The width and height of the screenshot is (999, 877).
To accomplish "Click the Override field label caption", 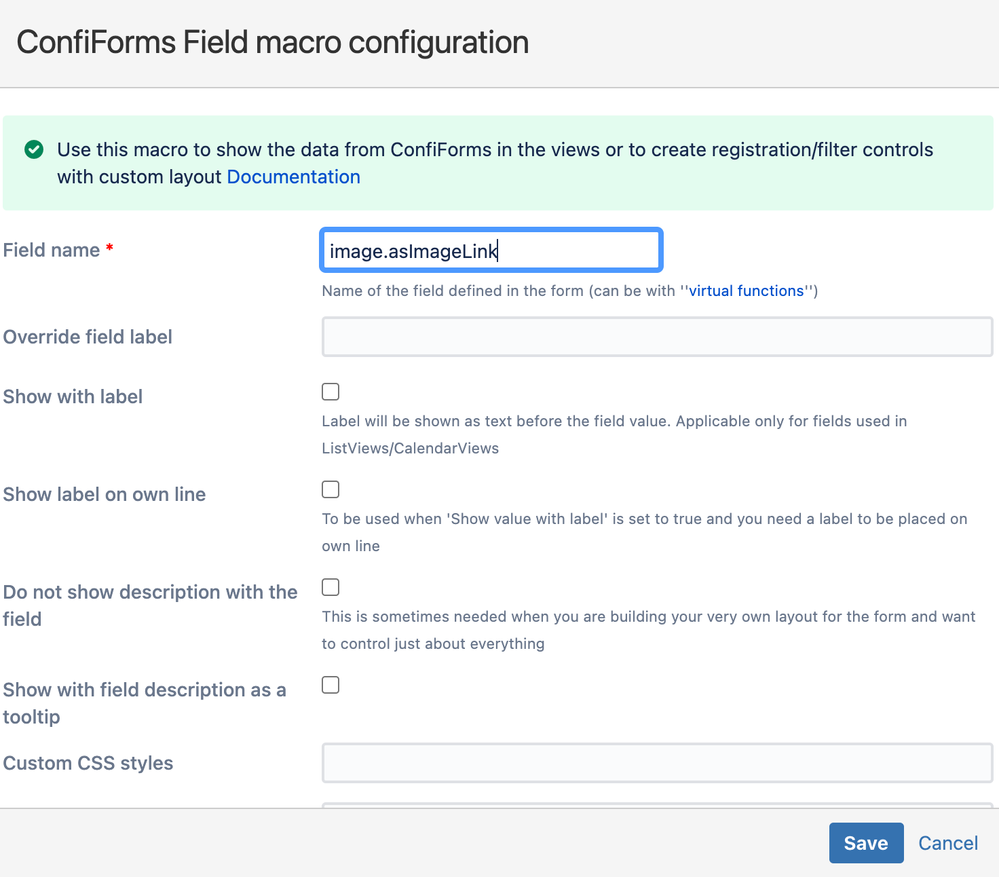I will click(87, 336).
